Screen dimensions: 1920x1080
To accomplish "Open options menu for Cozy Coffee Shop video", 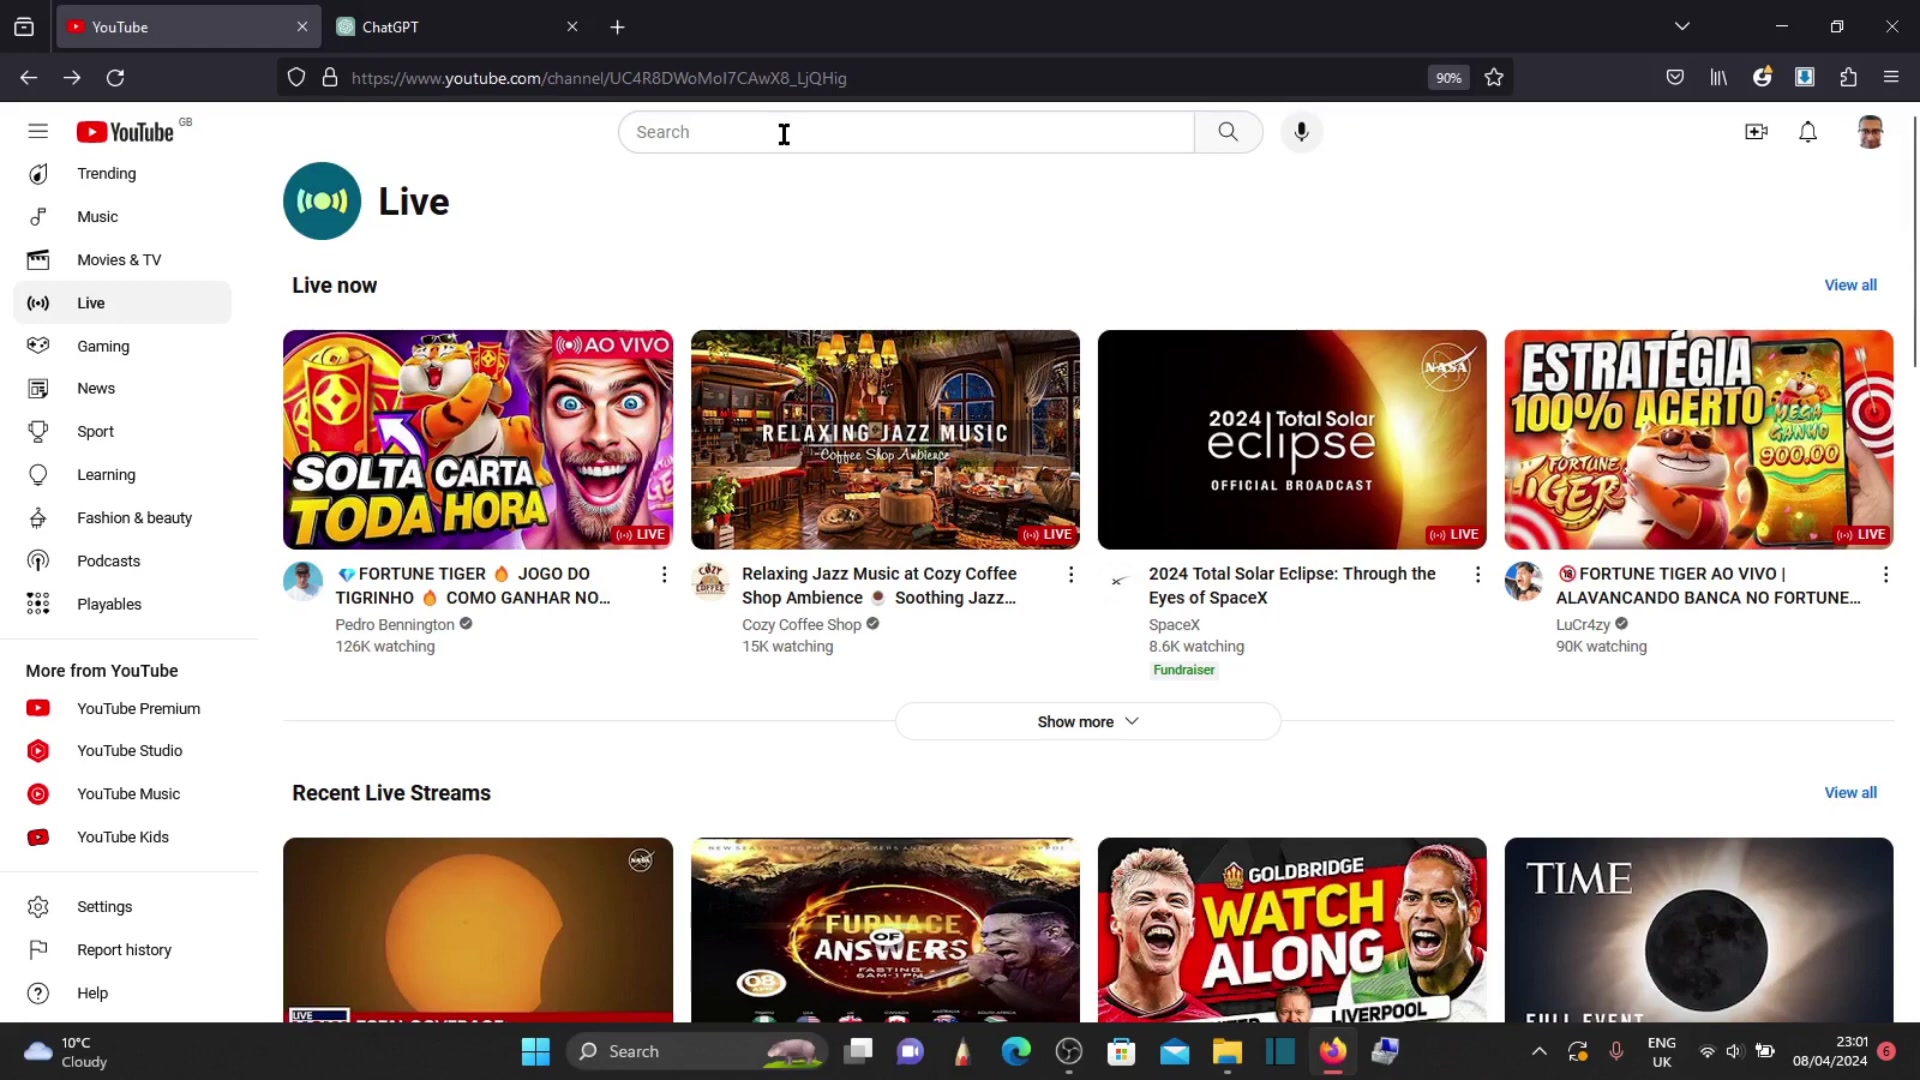I will (1071, 574).
